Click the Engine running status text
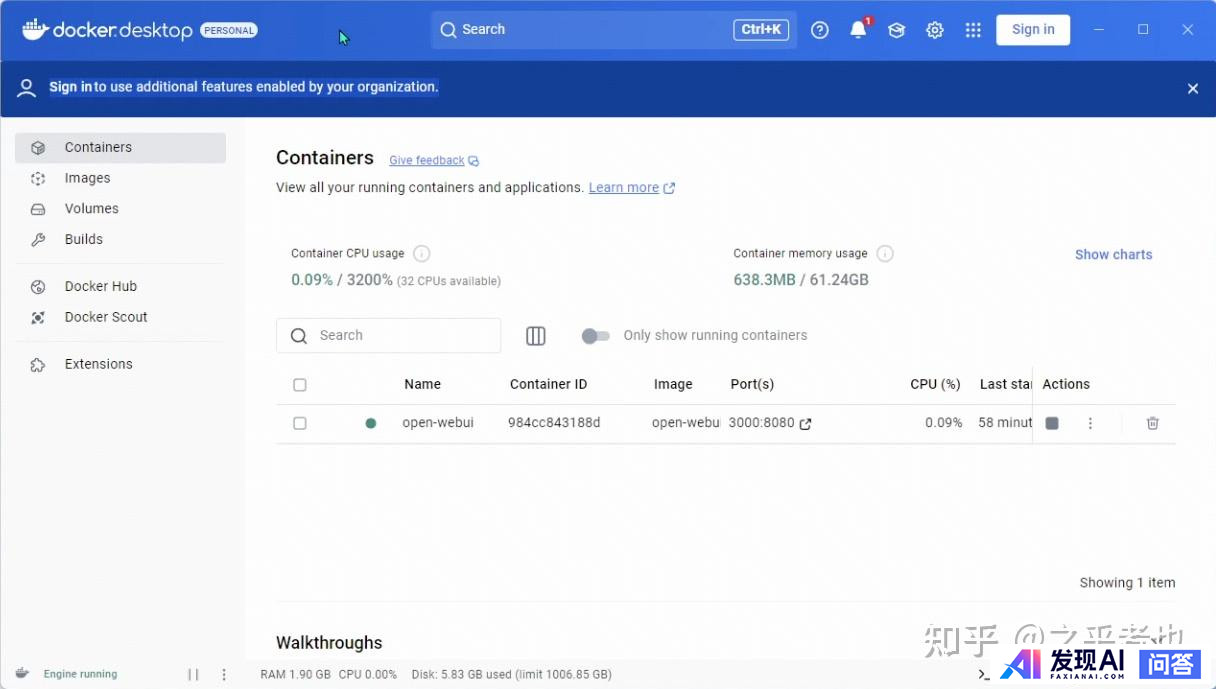1216x689 pixels. (x=80, y=675)
